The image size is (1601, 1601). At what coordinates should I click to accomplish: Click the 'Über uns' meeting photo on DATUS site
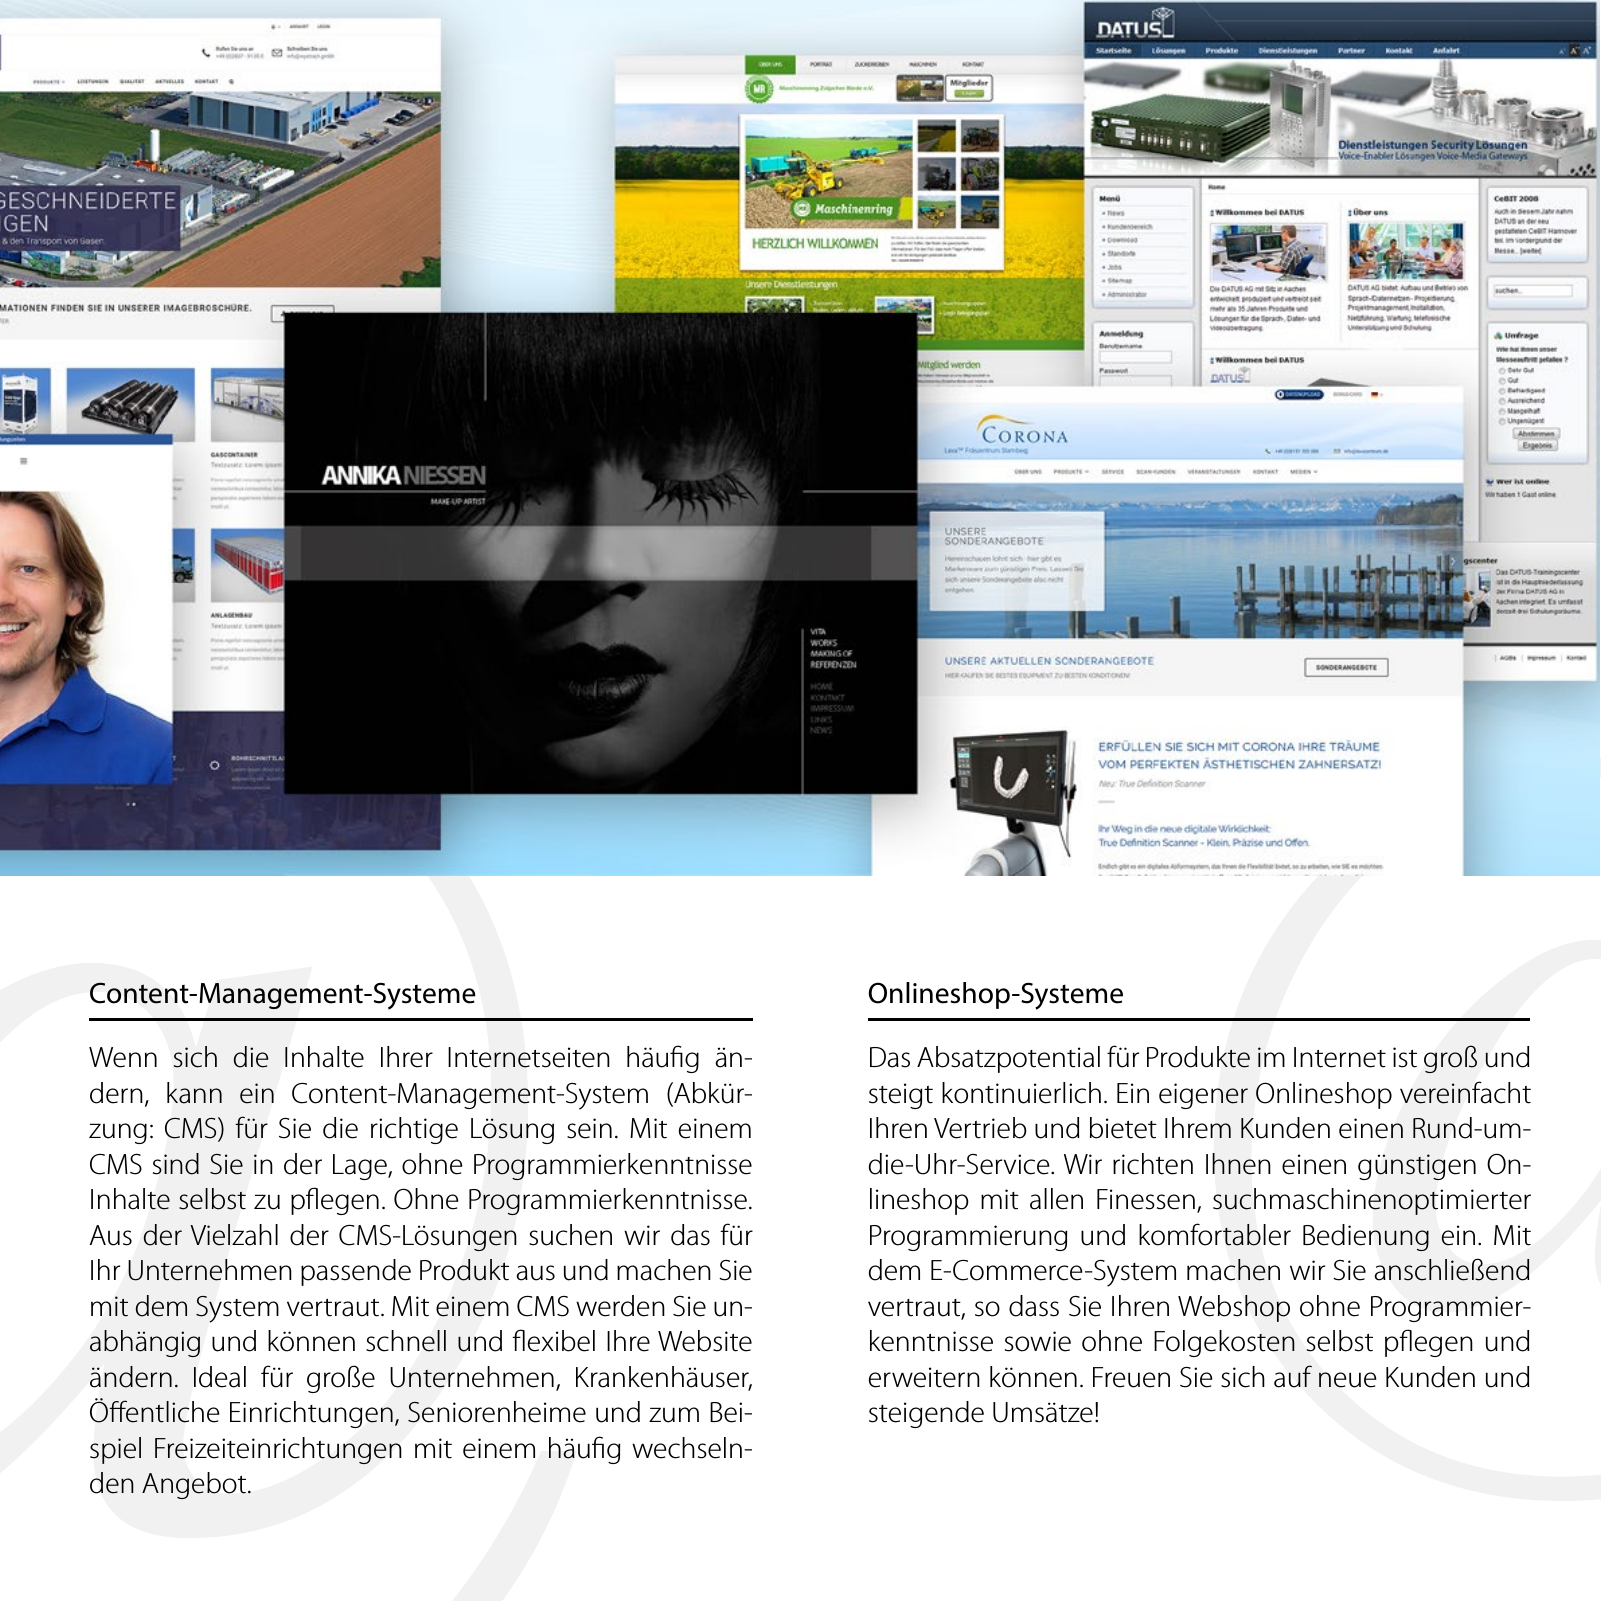pos(1406,251)
